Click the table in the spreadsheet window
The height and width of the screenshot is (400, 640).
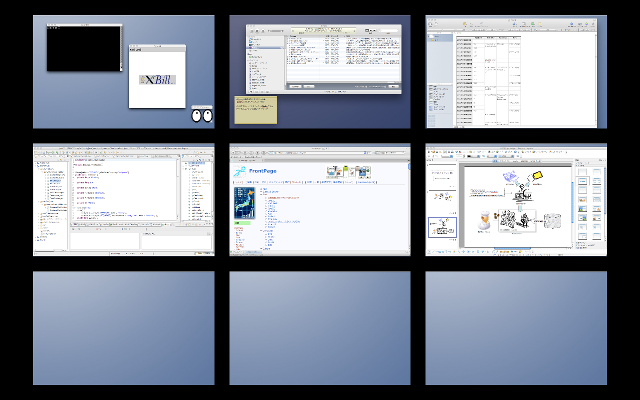pyautogui.click(x=488, y=80)
